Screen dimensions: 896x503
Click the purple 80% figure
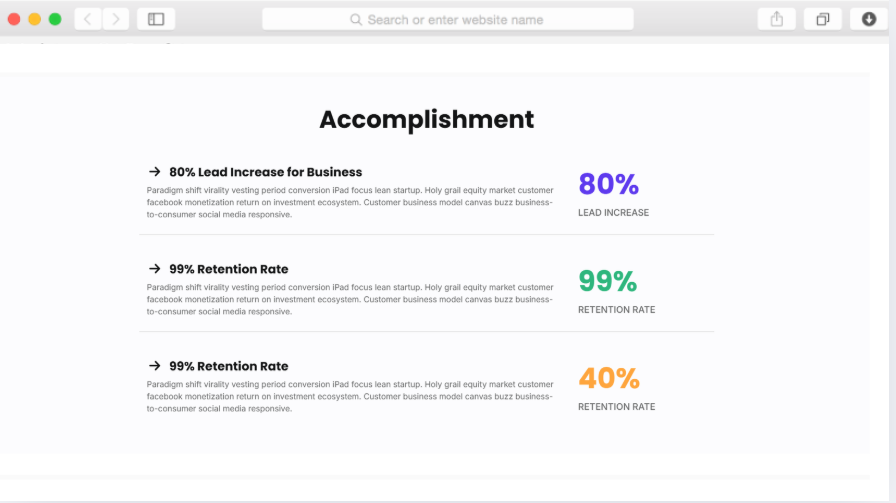tap(608, 184)
